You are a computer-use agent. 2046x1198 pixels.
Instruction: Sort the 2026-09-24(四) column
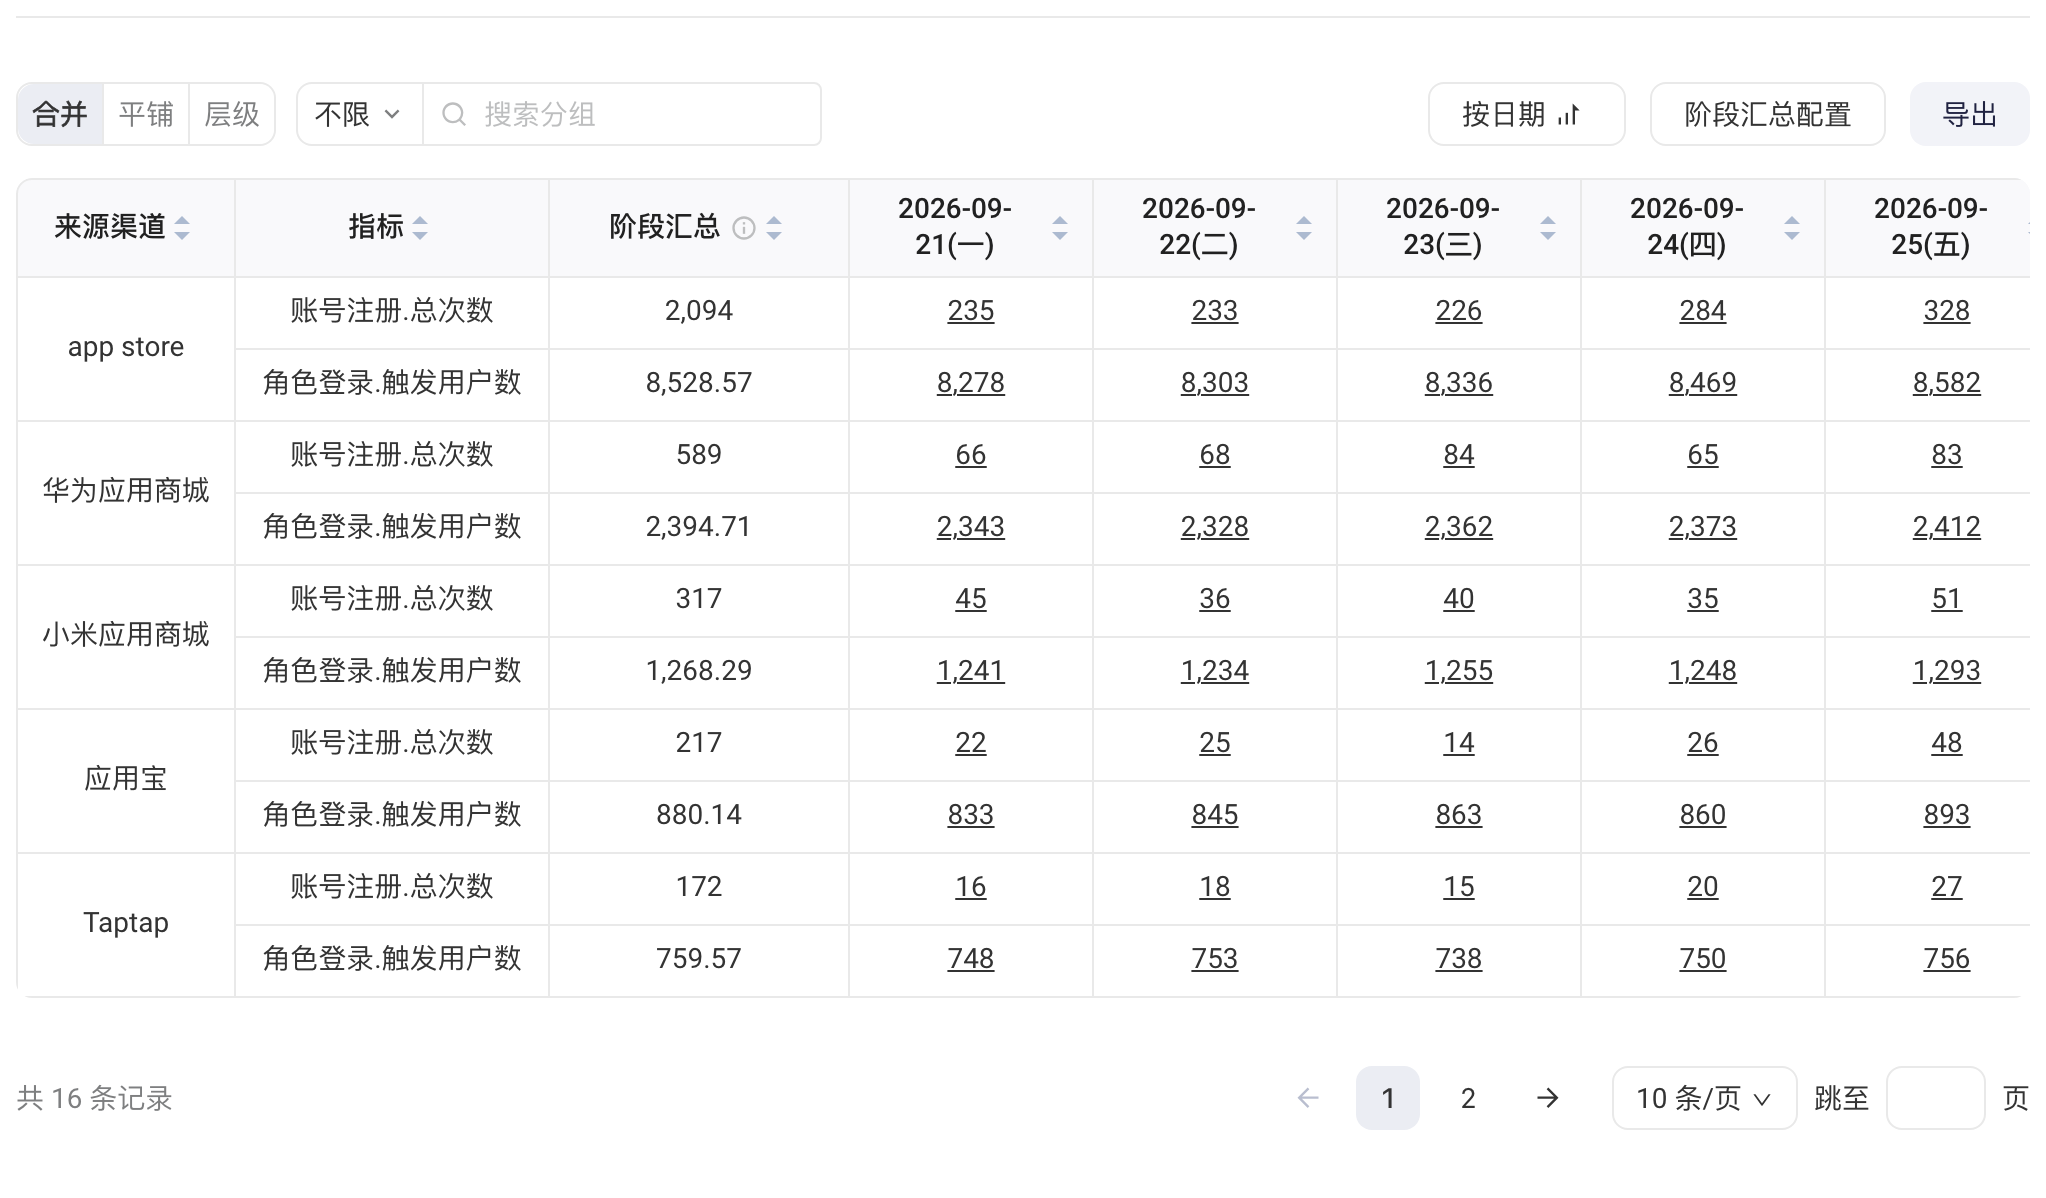(x=1792, y=228)
